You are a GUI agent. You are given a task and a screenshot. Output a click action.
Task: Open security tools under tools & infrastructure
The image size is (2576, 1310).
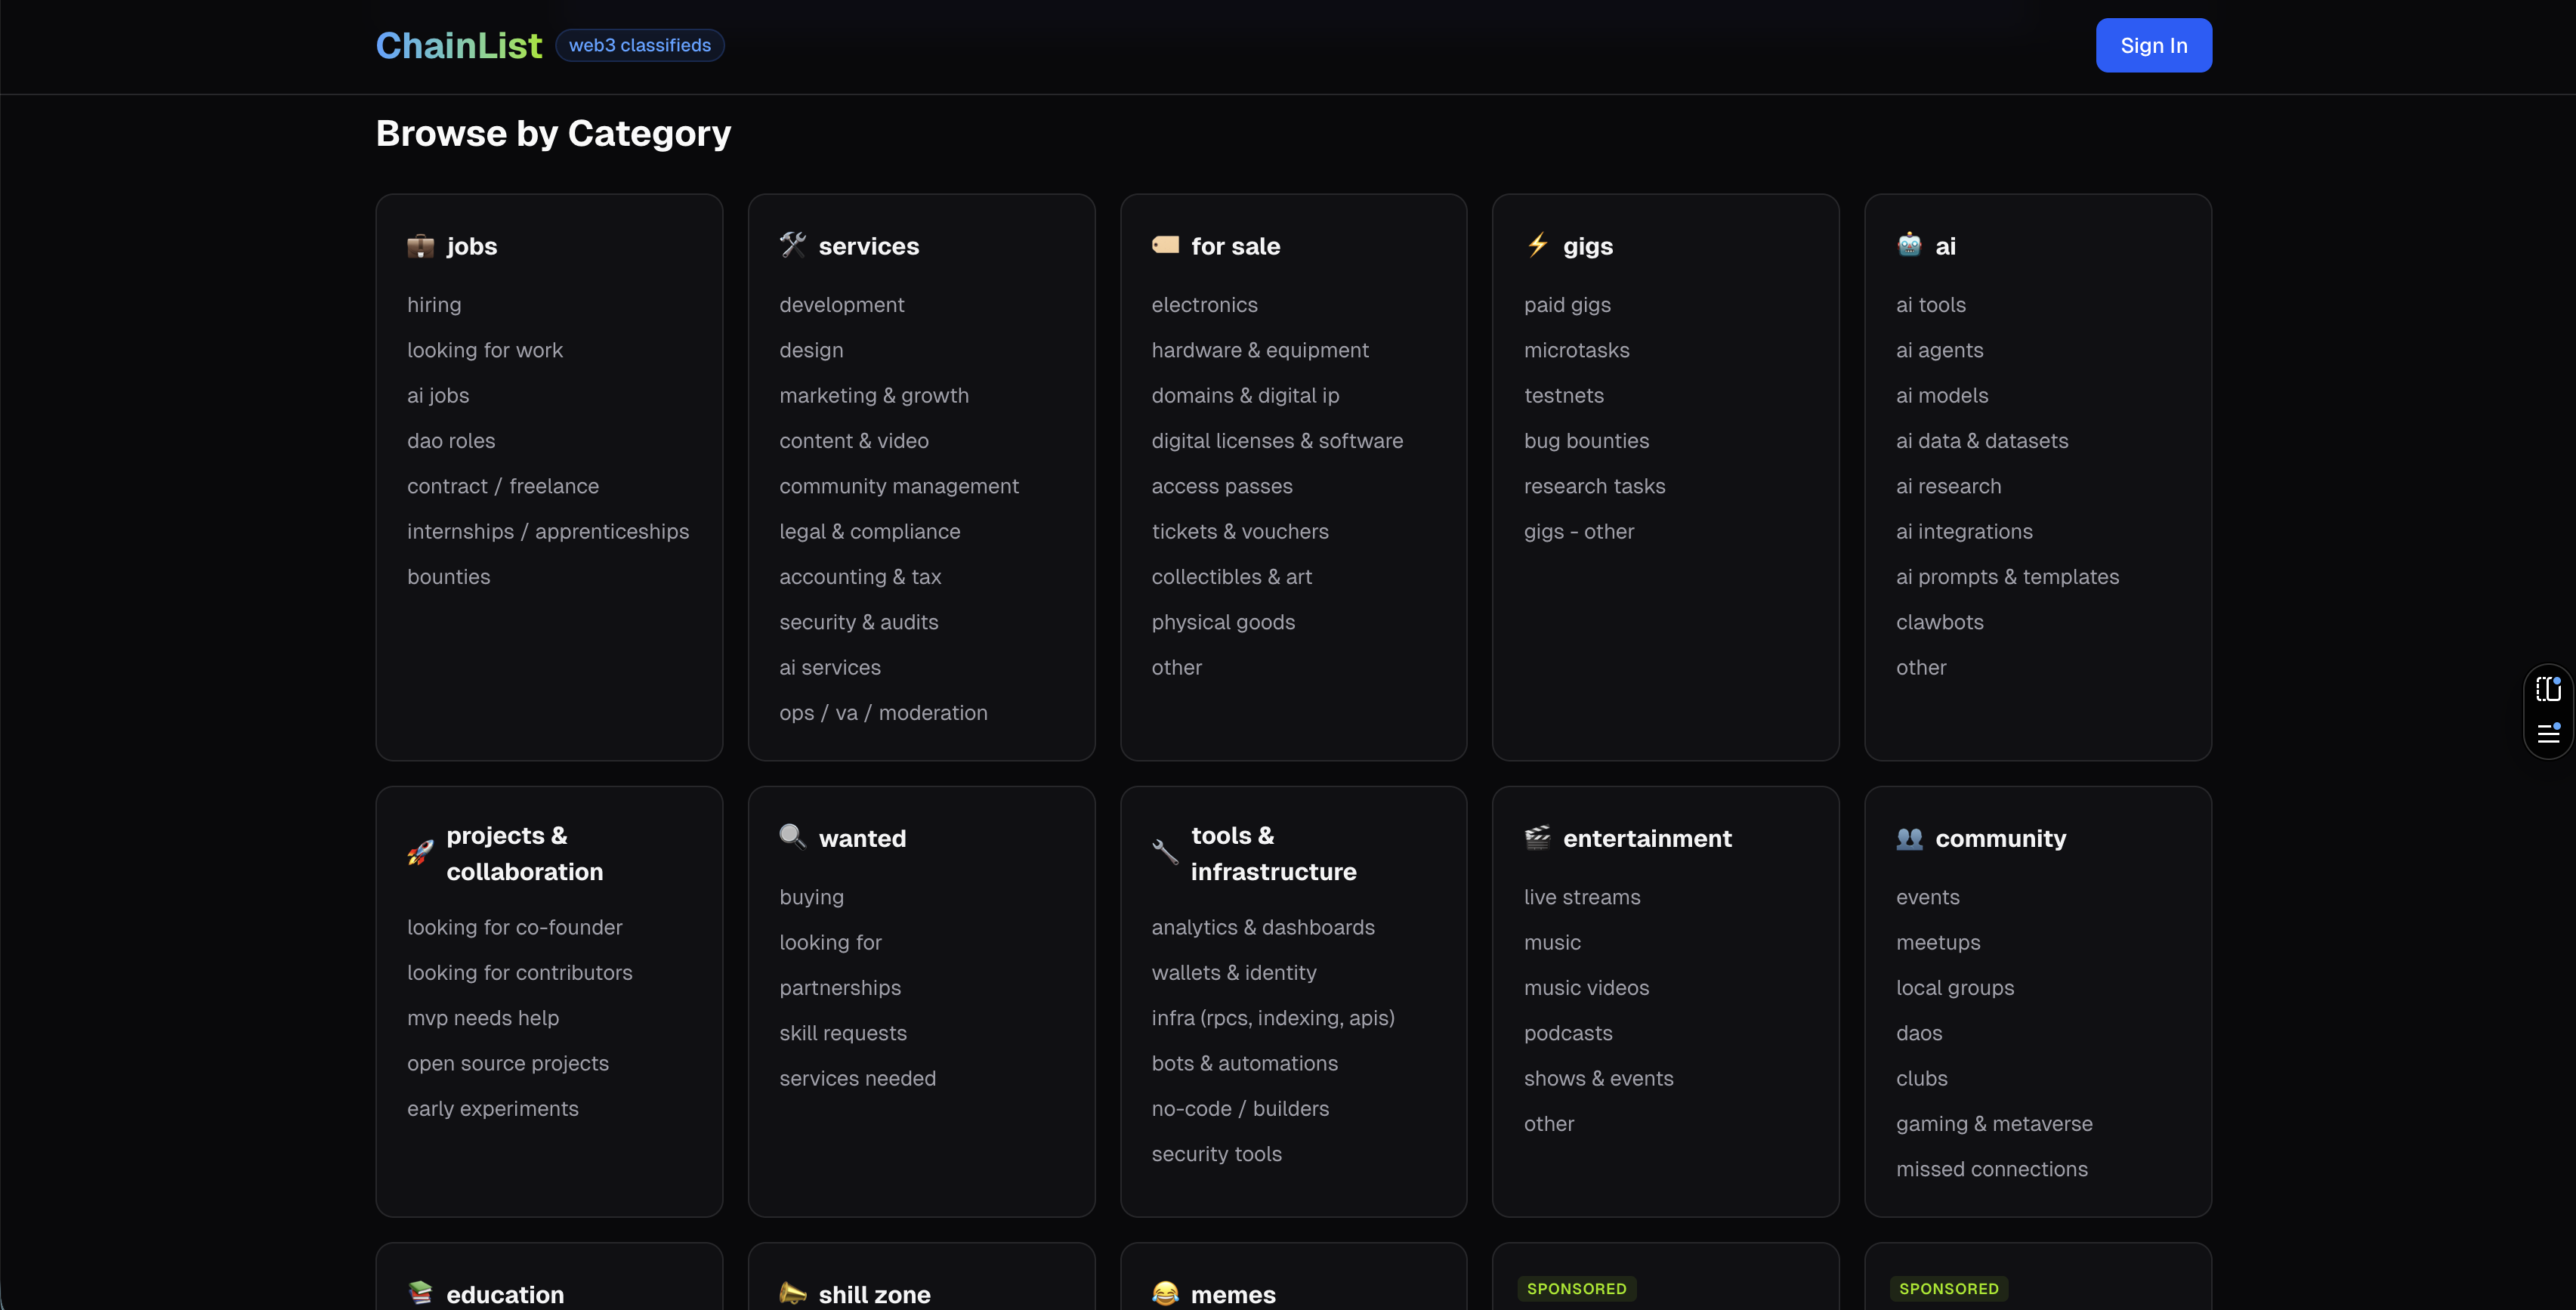(x=1216, y=1153)
